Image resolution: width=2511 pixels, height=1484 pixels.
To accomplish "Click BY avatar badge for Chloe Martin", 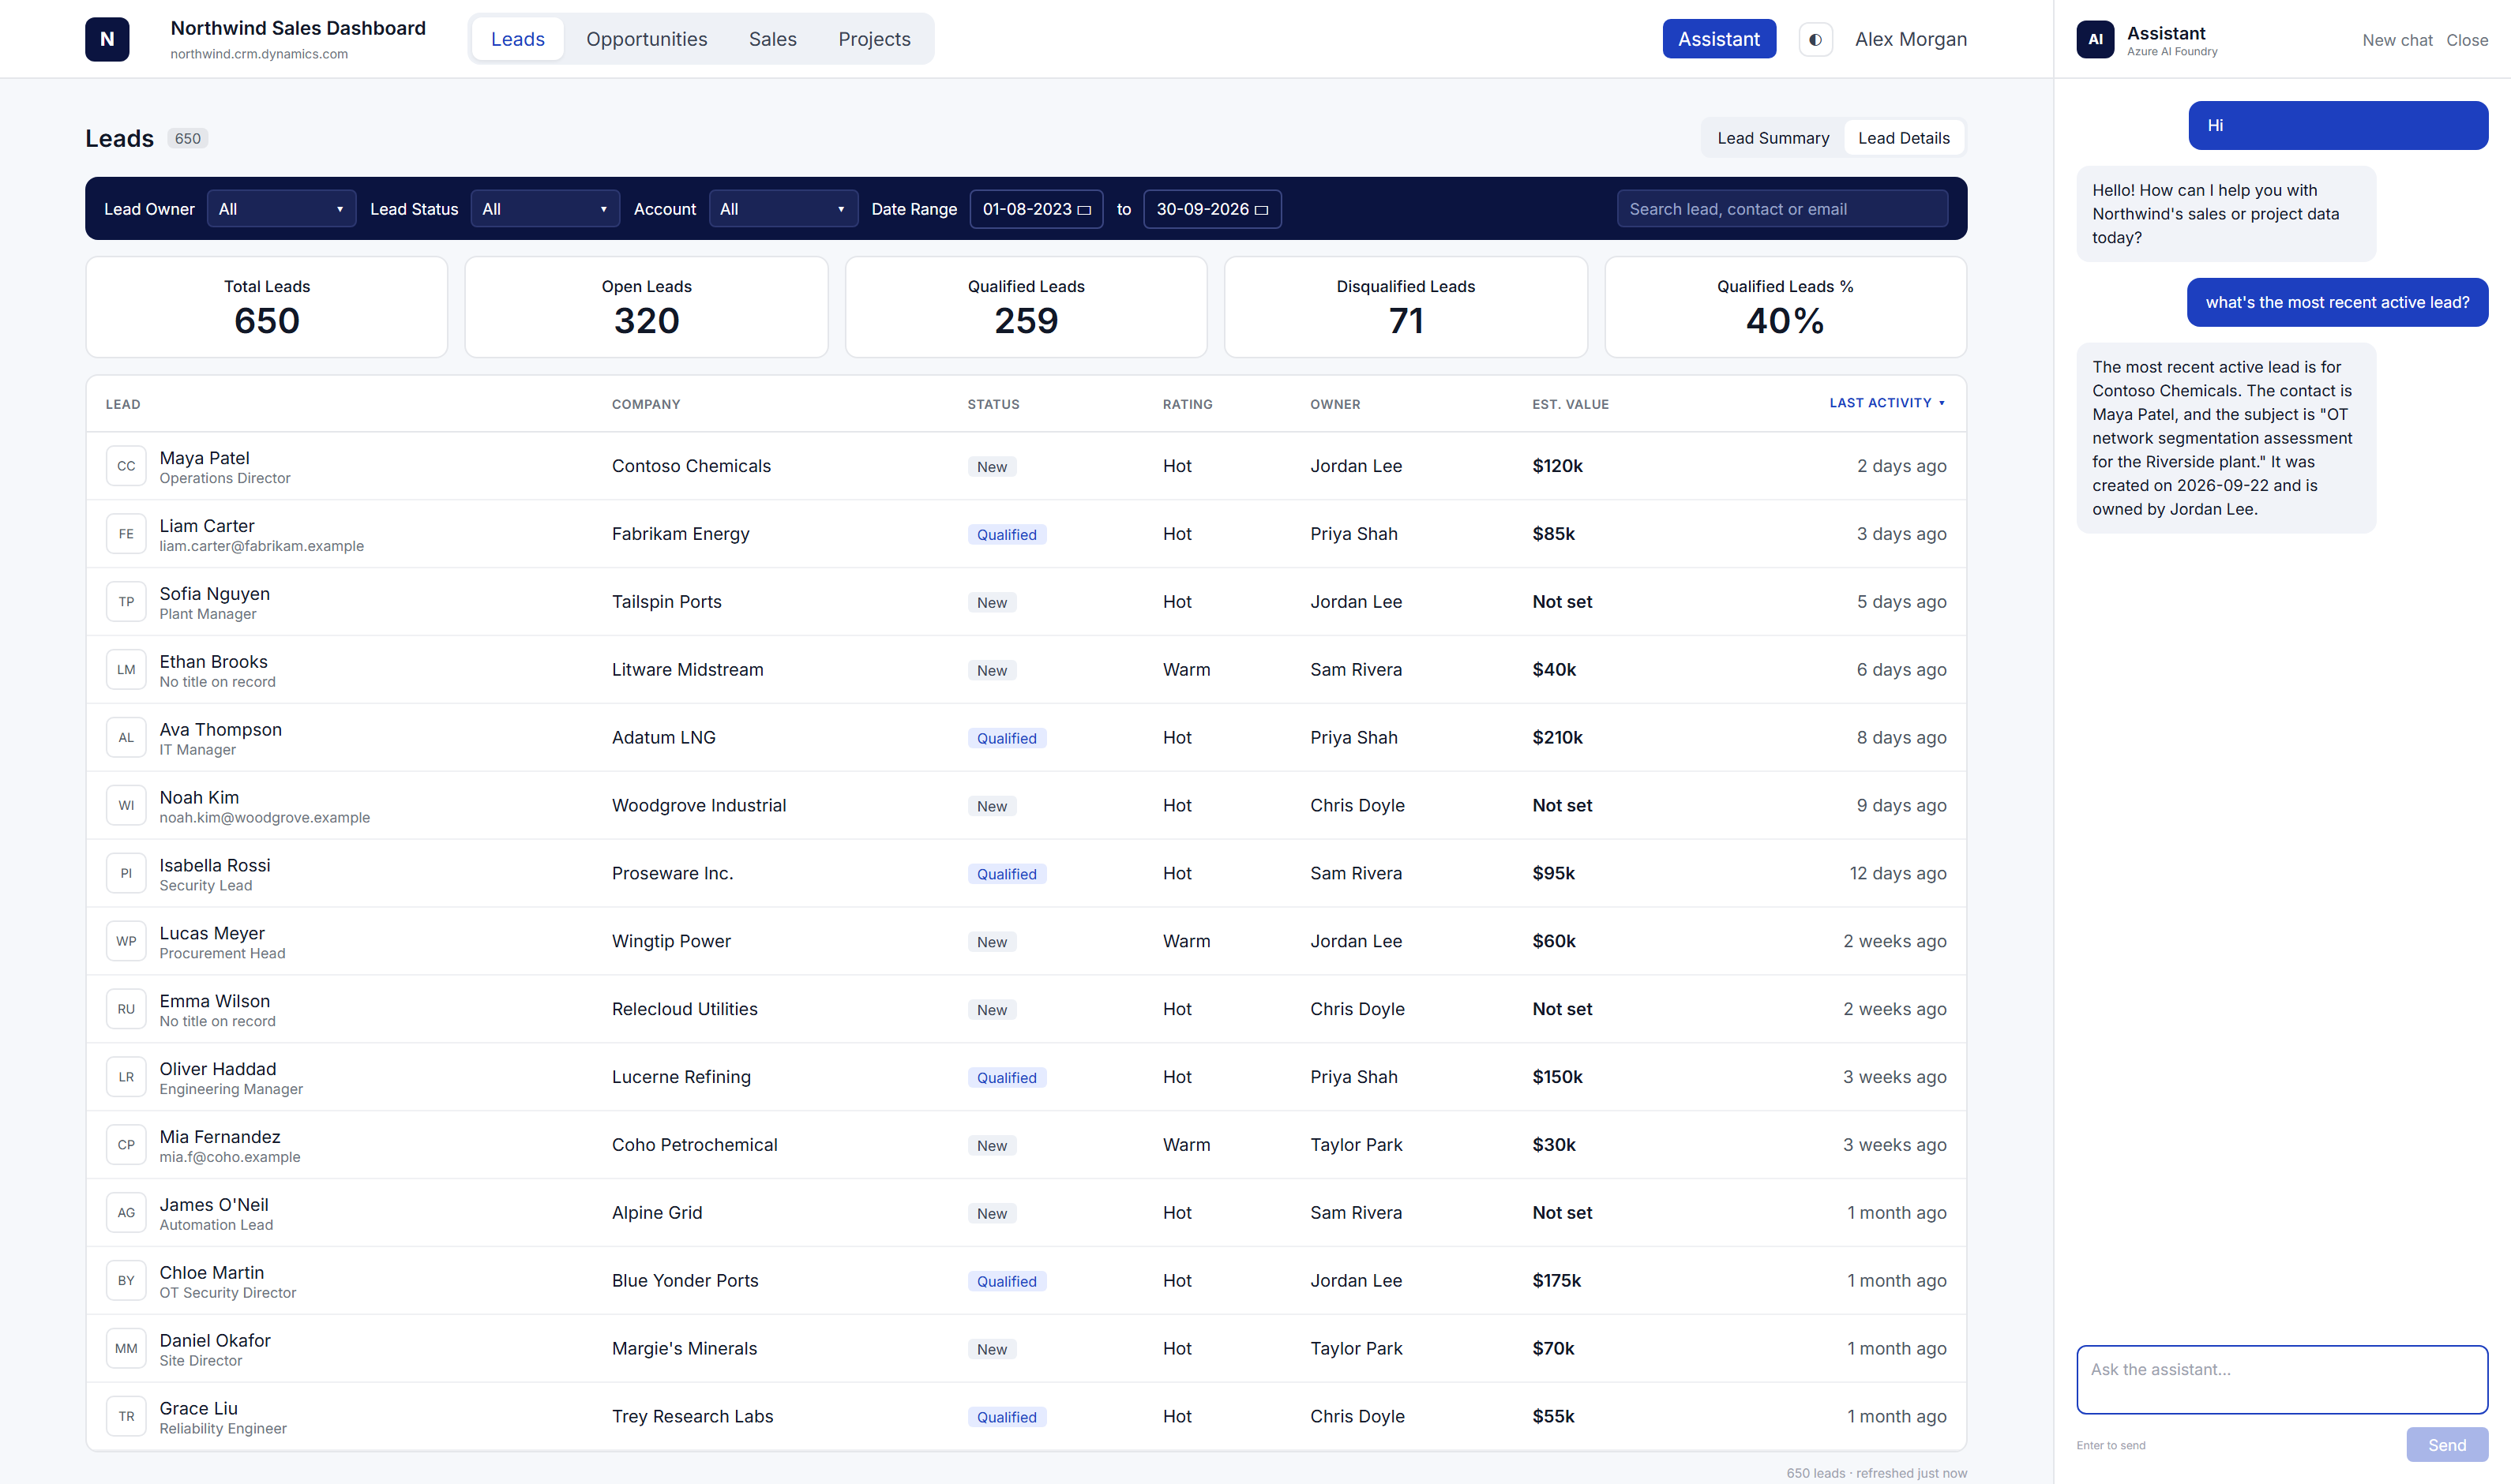I will tap(126, 1281).
